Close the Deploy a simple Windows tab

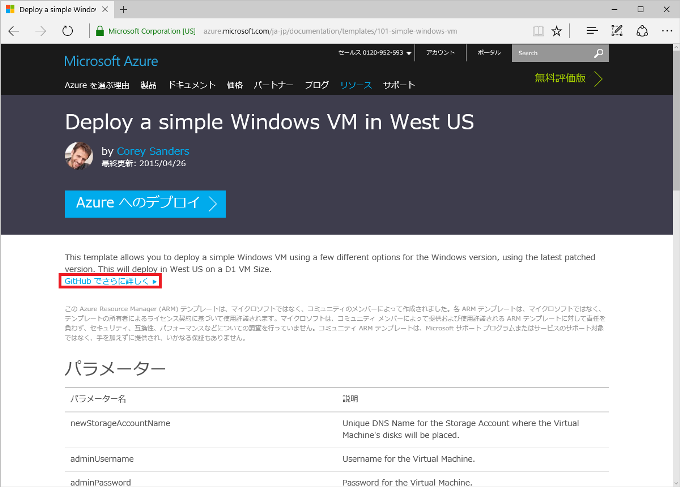tap(105, 9)
